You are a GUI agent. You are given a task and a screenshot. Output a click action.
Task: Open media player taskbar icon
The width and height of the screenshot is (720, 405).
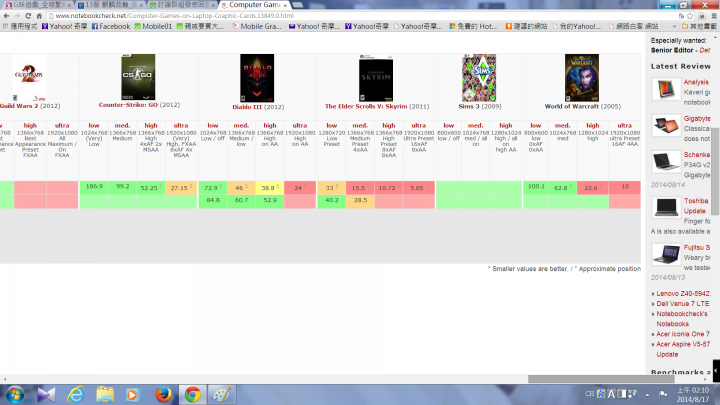[x=133, y=395]
